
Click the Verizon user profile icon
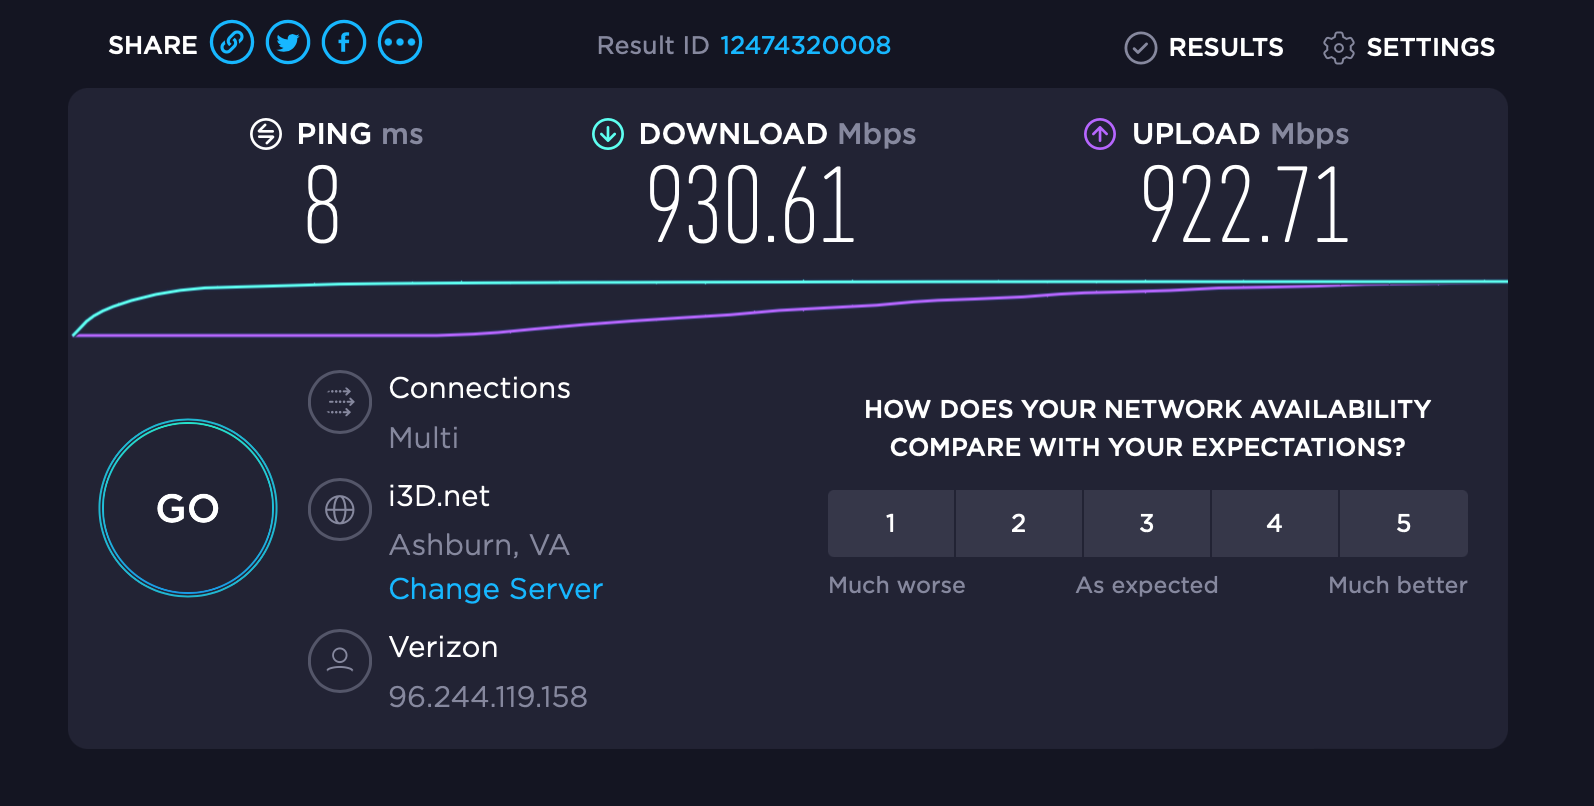[x=340, y=660]
